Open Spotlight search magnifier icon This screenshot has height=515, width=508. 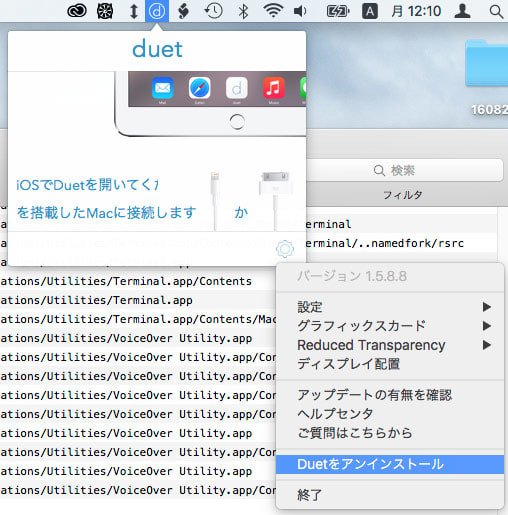(x=496, y=12)
